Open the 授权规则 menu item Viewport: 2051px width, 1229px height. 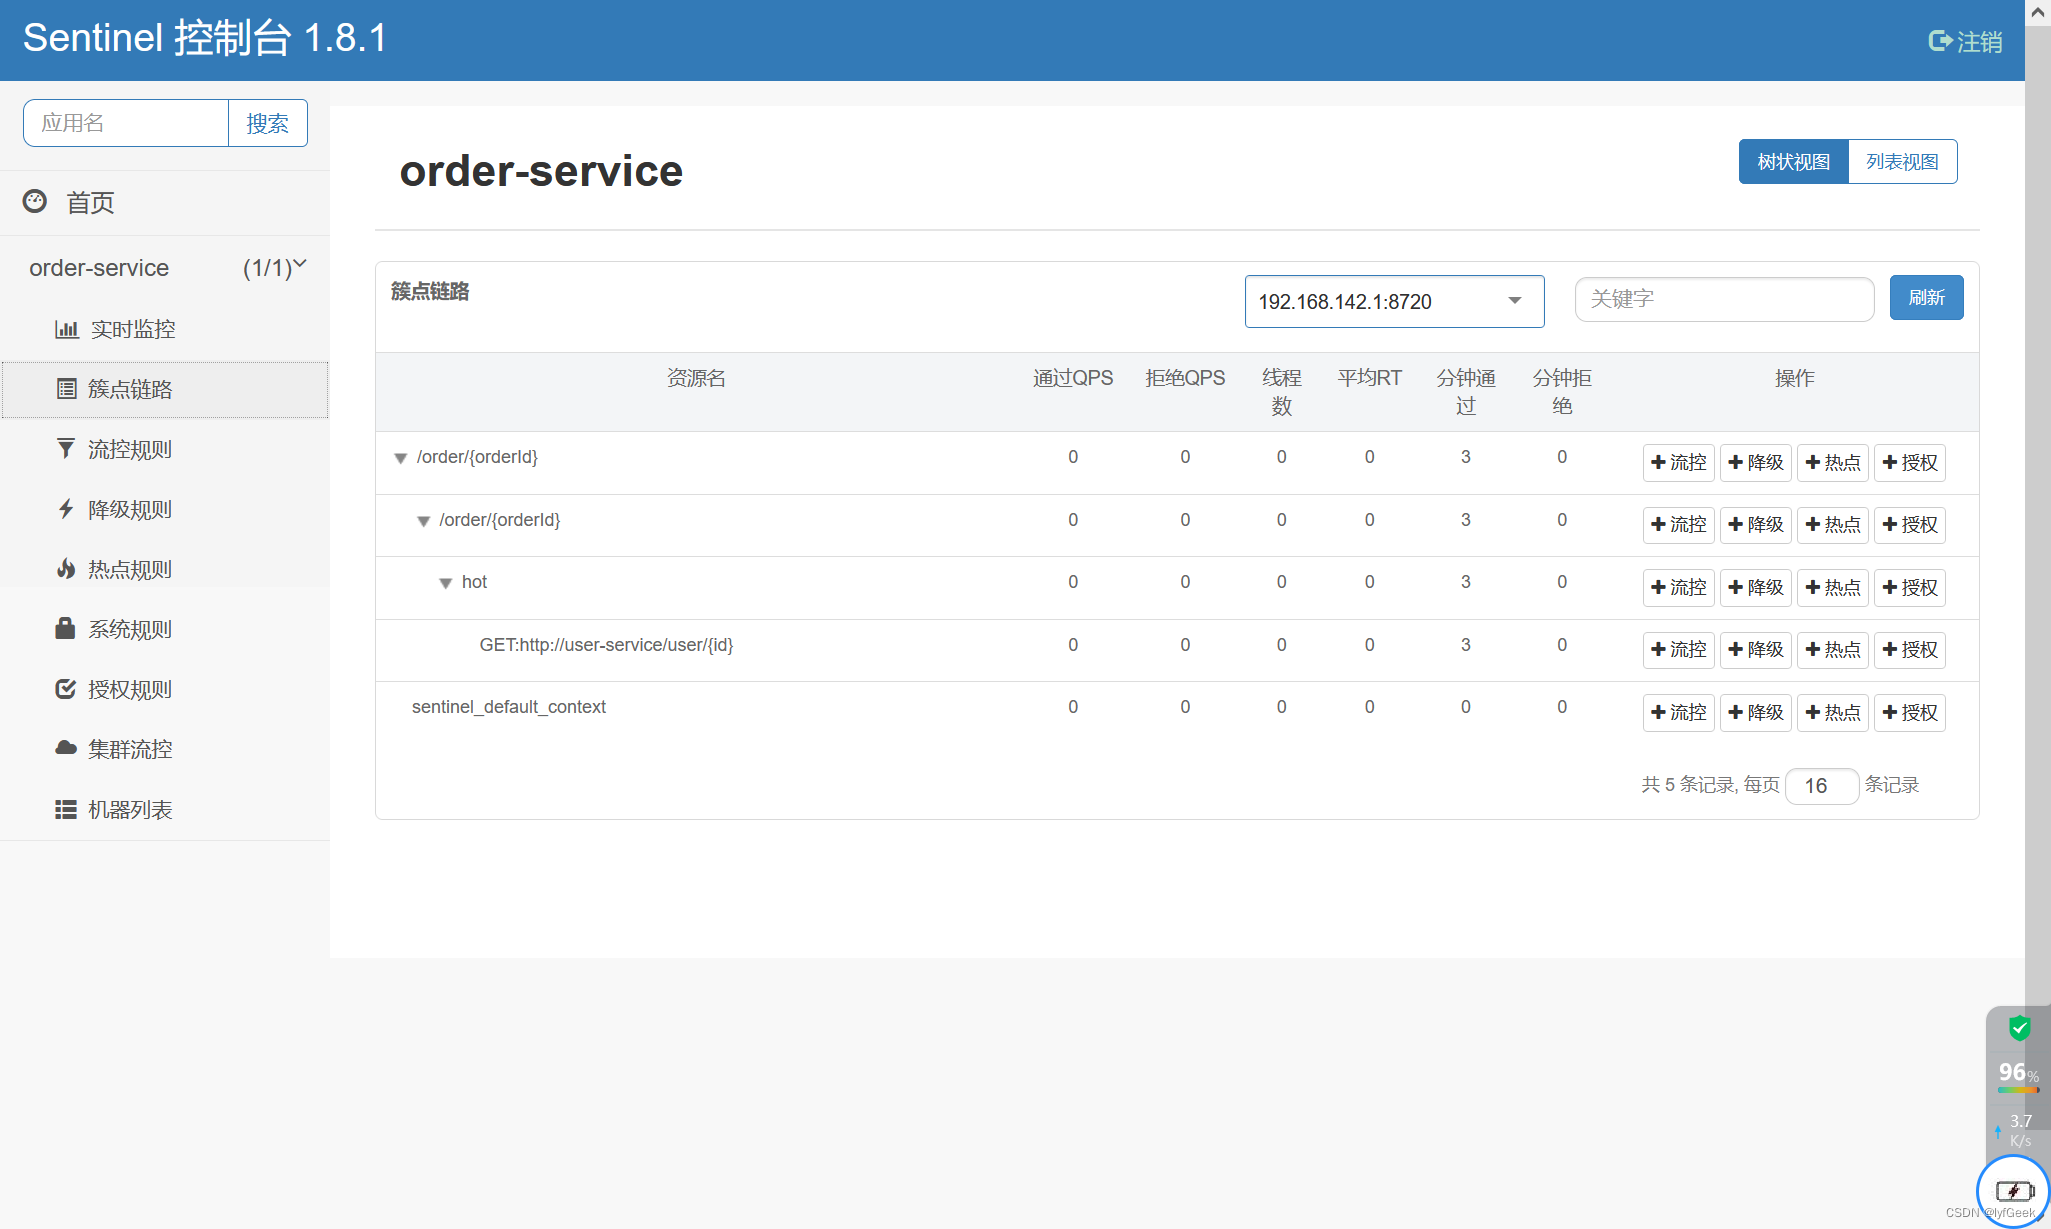tap(164, 689)
